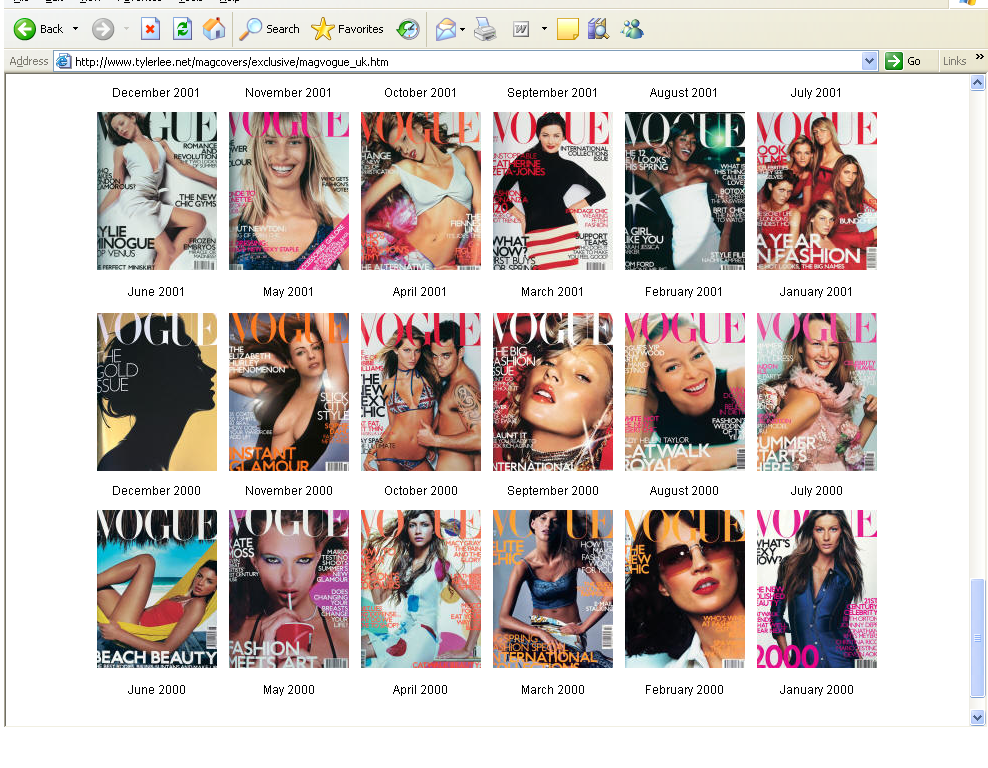Open the November 2000 Vogue cover
Viewport: 988px width, 768px height.
289,589
